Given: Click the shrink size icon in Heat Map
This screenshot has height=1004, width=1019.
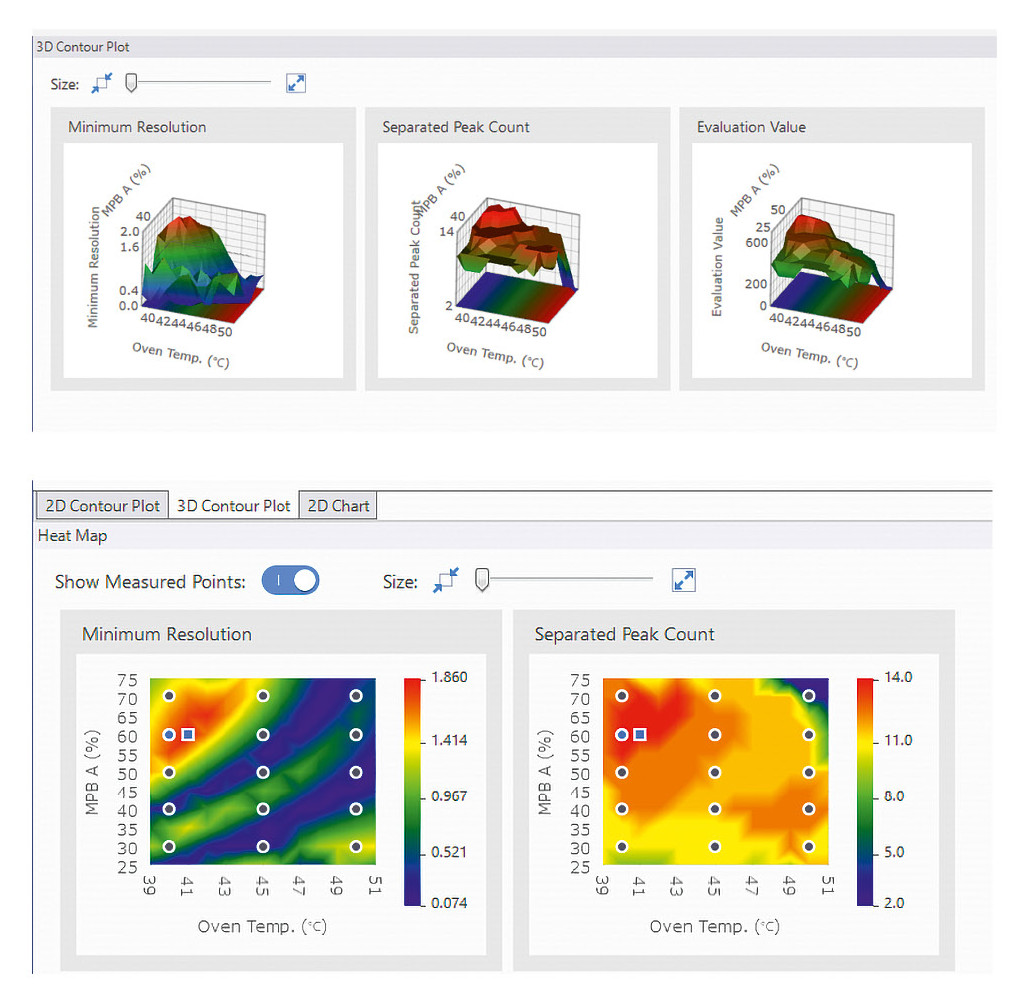Looking at the screenshot, I should tap(446, 580).
